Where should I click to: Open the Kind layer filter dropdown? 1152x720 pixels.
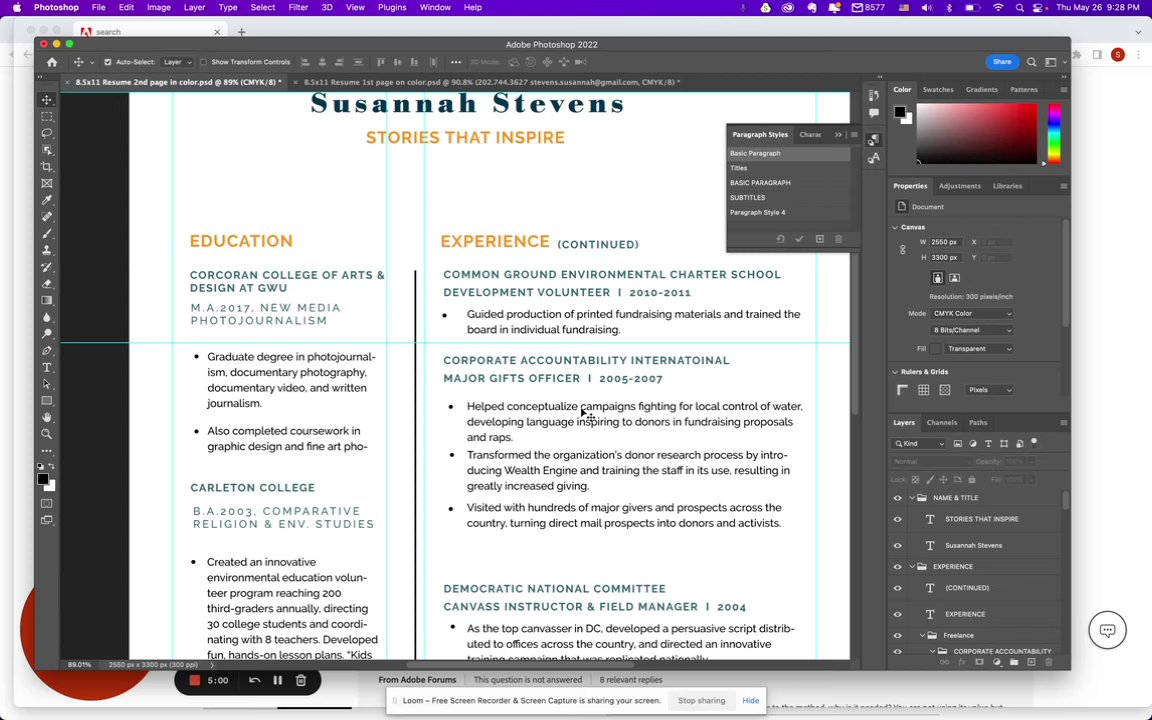[x=920, y=443]
